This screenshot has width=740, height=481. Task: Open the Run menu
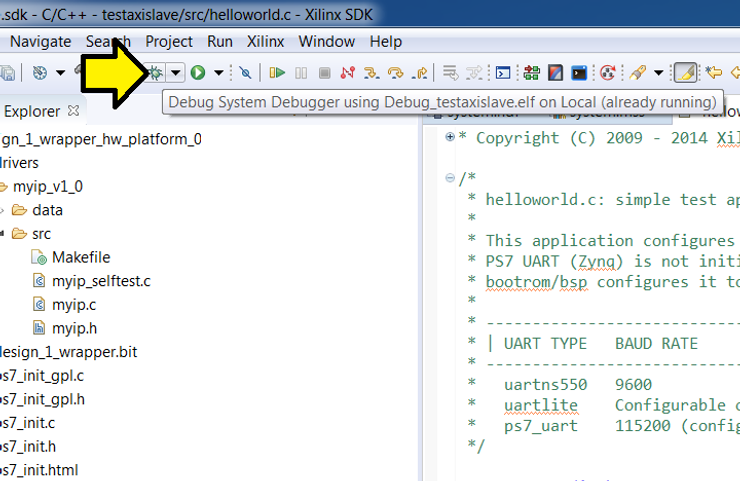(x=220, y=42)
